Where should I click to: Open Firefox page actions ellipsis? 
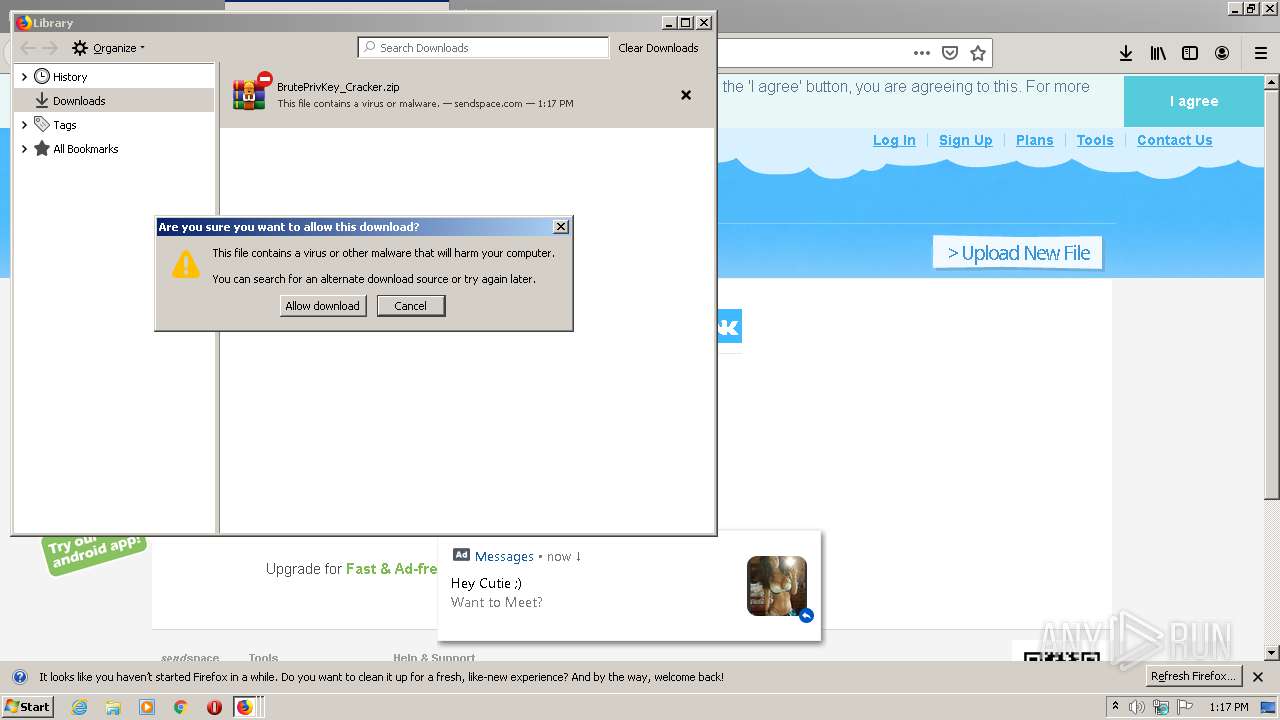tap(922, 53)
